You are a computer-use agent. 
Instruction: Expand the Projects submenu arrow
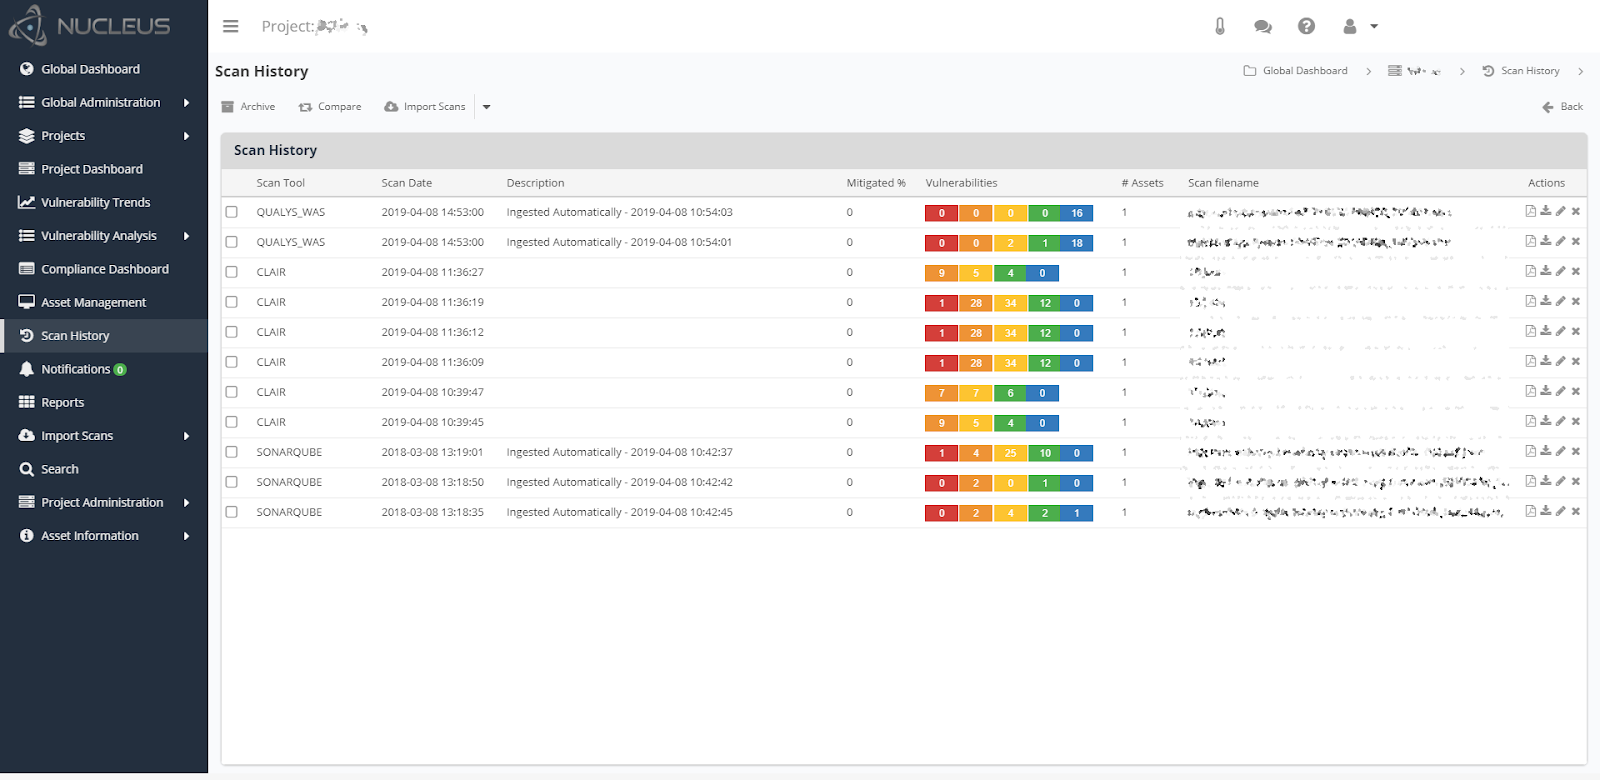pos(186,136)
